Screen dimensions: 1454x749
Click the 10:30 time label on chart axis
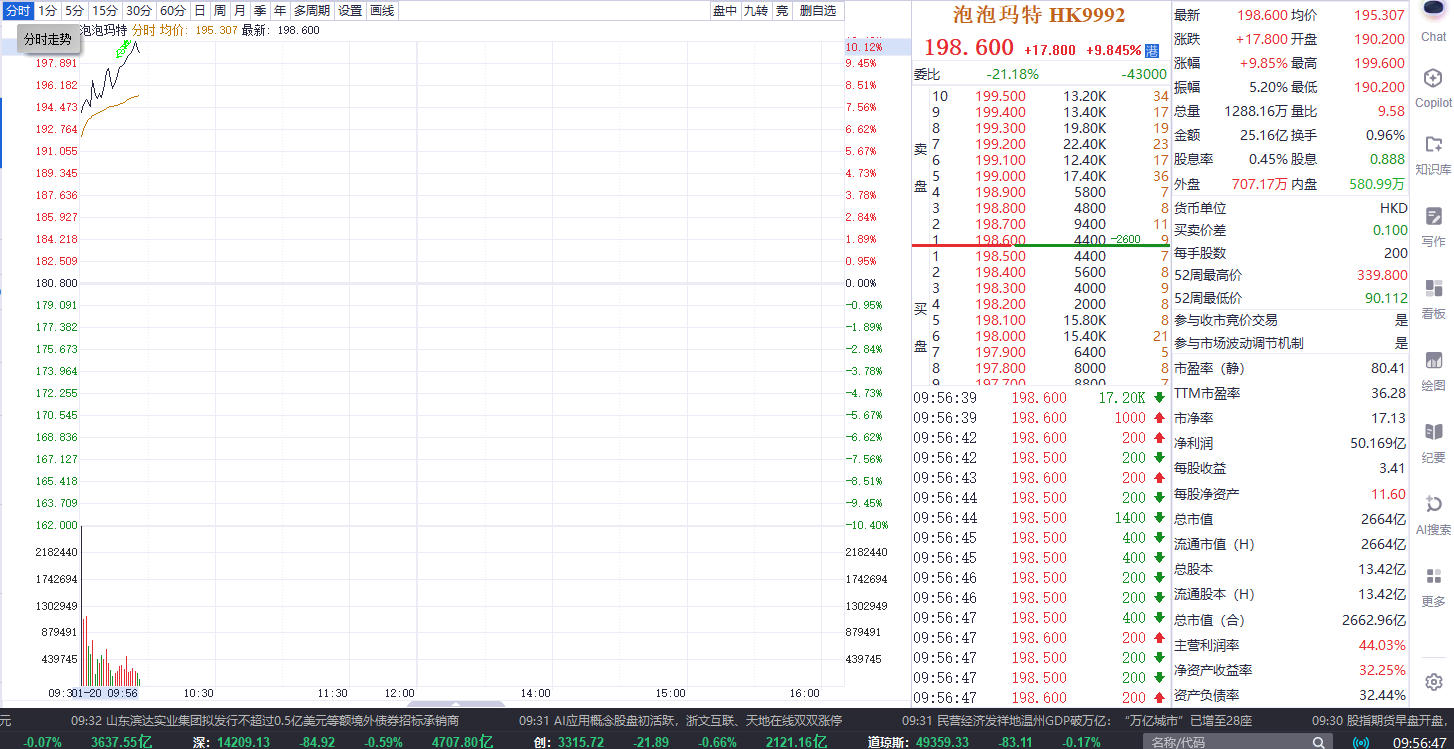click(199, 692)
